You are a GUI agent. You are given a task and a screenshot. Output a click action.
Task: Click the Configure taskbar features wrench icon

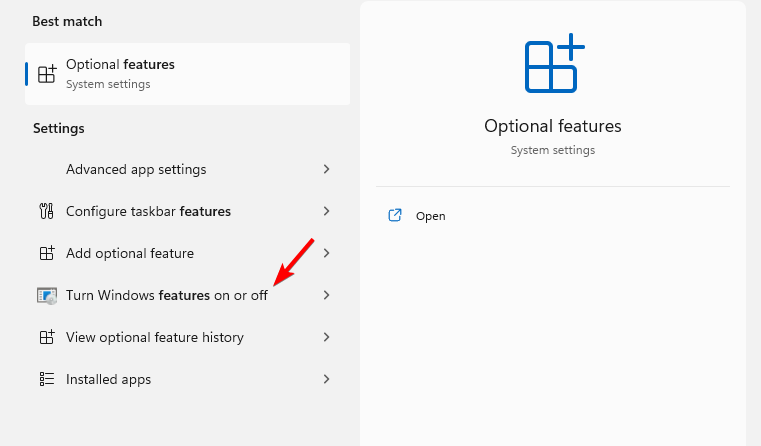[46, 211]
